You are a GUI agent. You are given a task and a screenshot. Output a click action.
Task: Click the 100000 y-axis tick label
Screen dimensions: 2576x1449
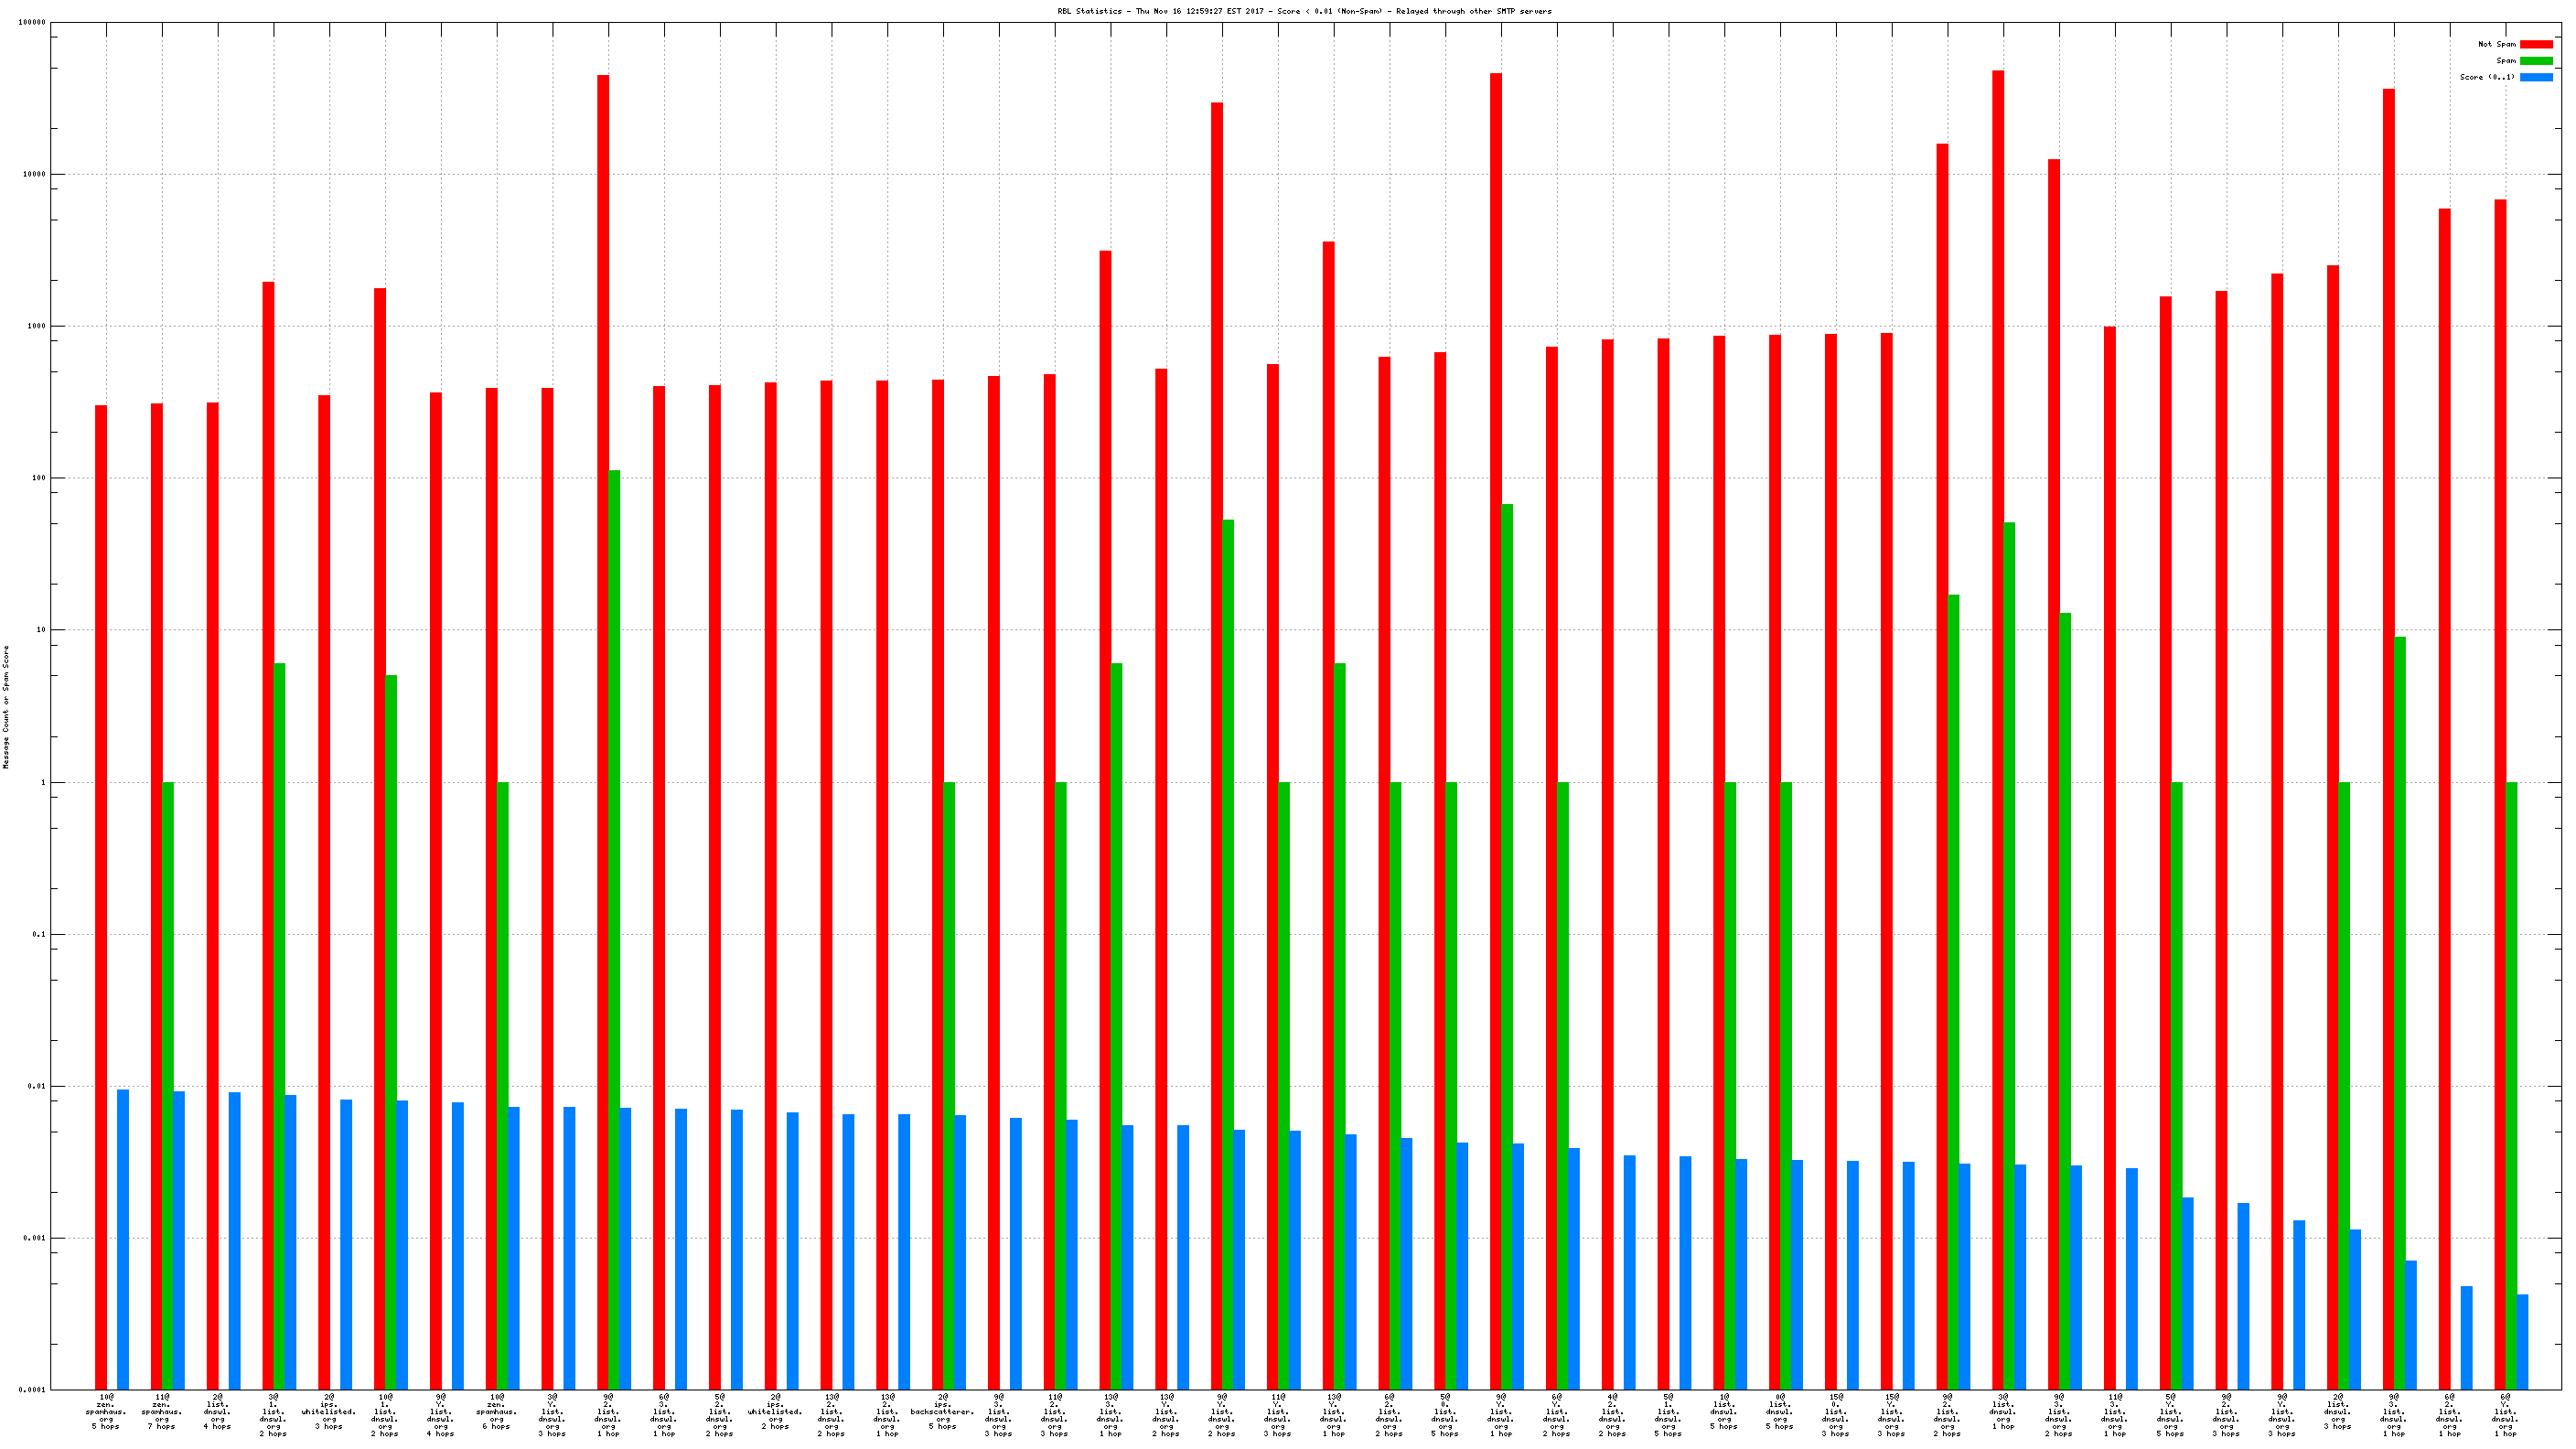(32, 22)
